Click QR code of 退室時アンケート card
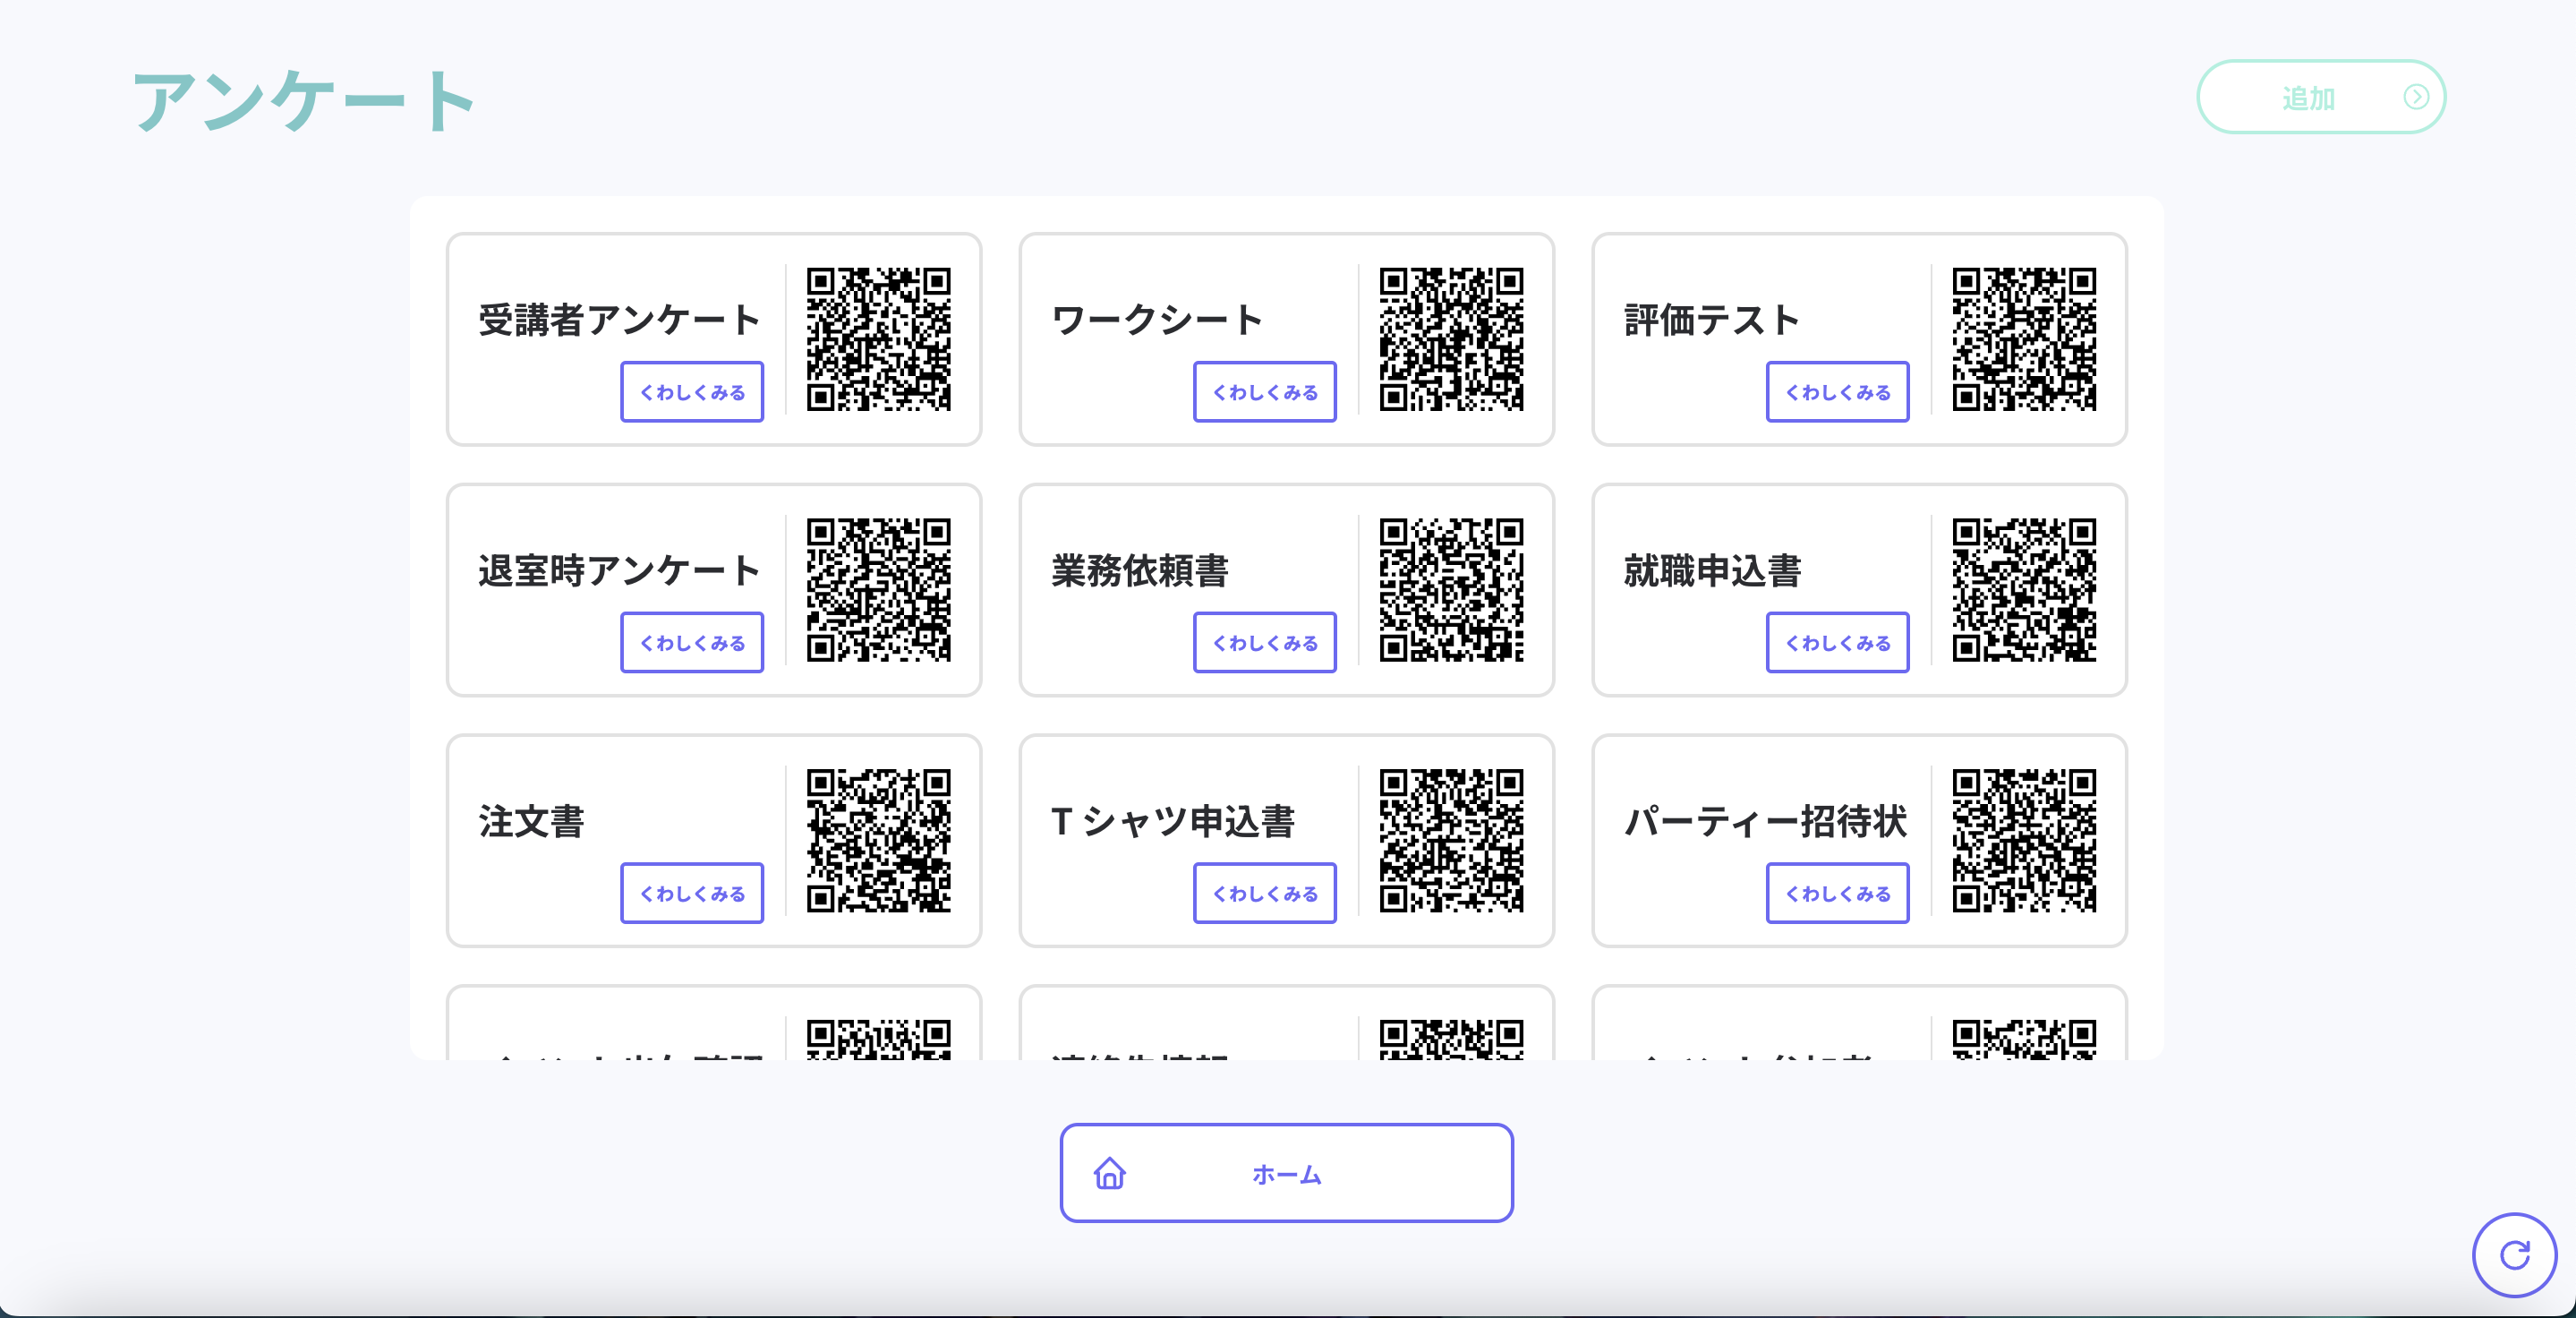Screen dimensions: 2576x1318 click(x=879, y=590)
